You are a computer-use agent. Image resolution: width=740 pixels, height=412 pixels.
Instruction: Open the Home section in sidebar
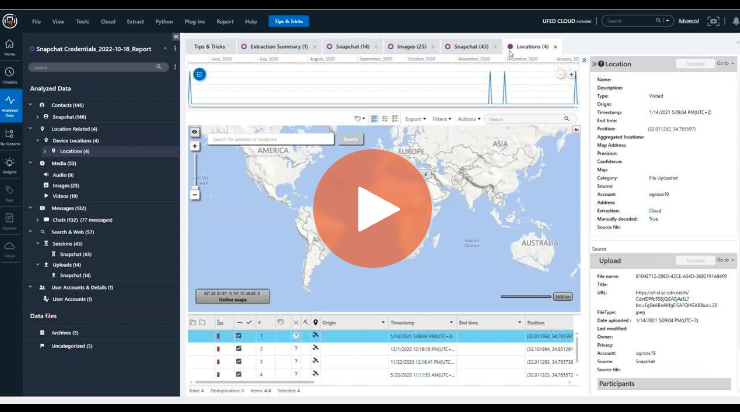[x=9, y=47]
